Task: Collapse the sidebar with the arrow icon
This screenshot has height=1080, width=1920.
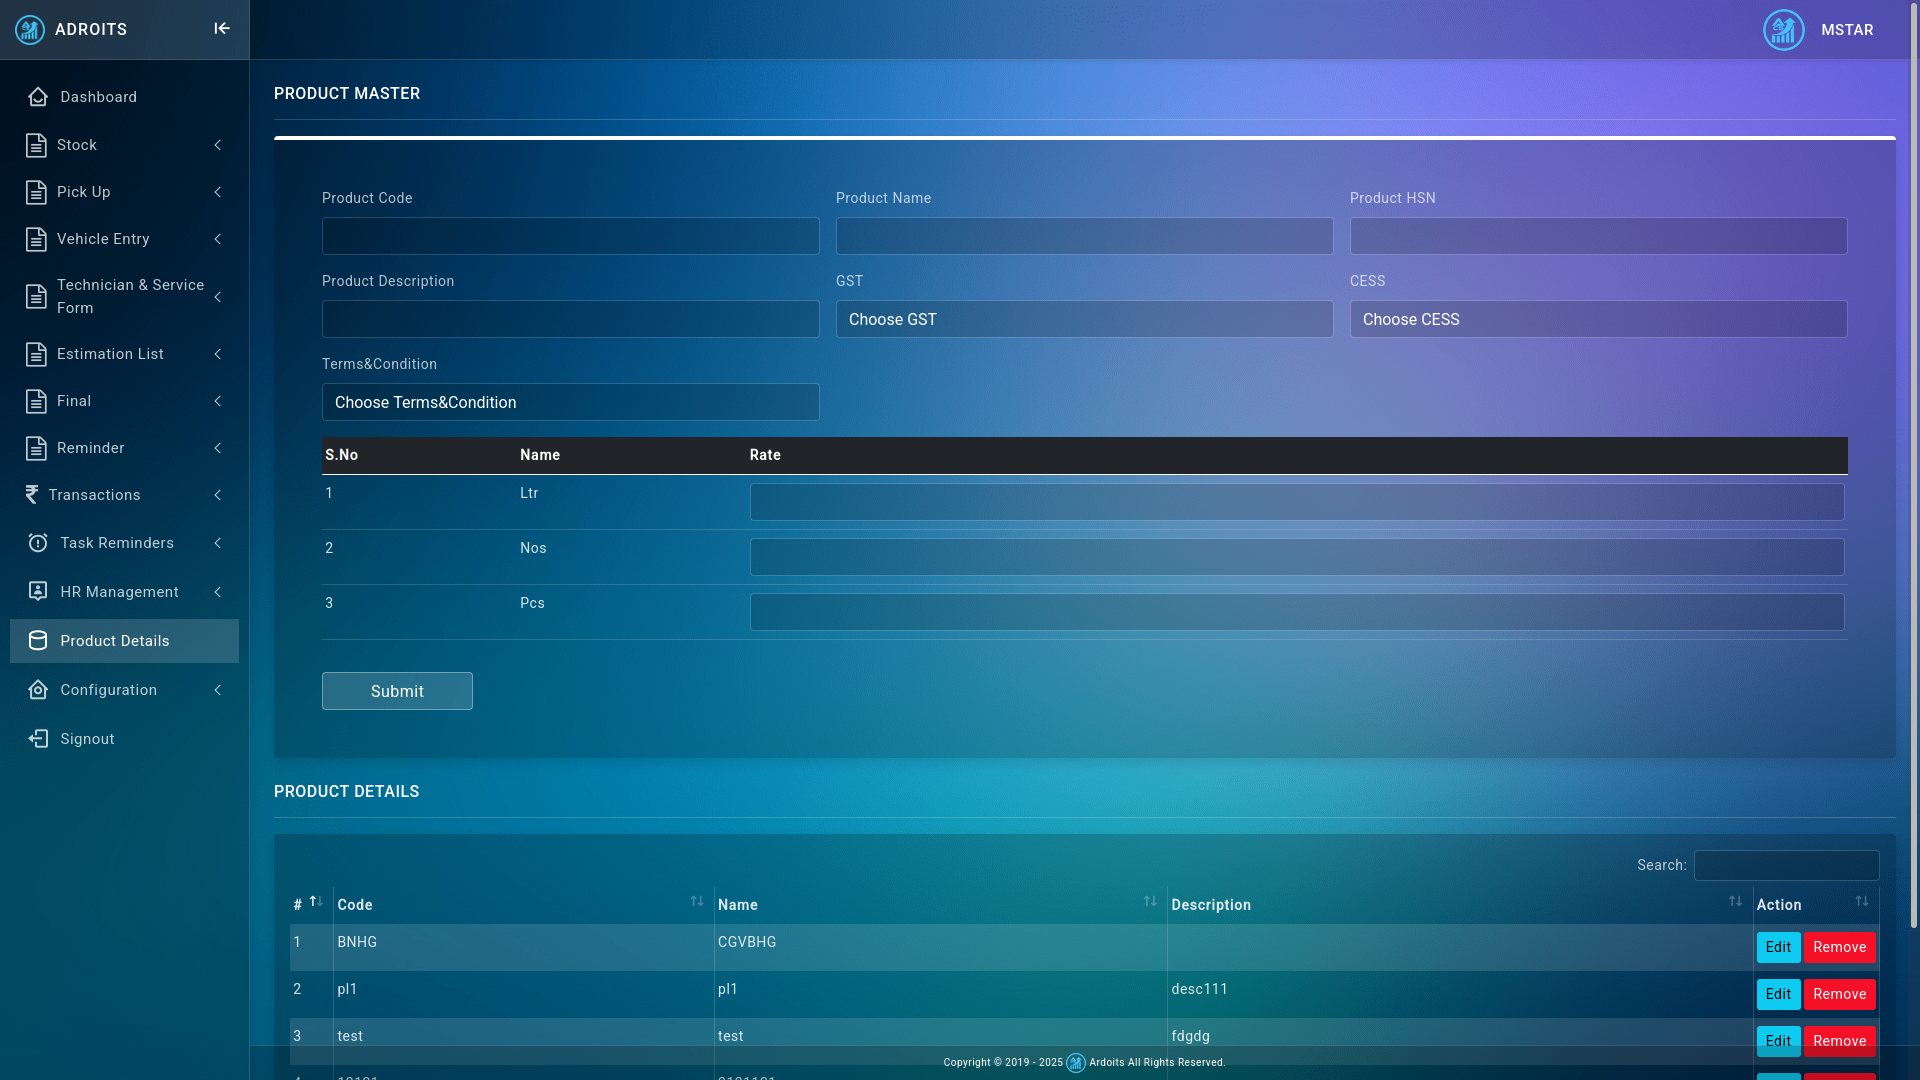Action: pyautogui.click(x=222, y=29)
